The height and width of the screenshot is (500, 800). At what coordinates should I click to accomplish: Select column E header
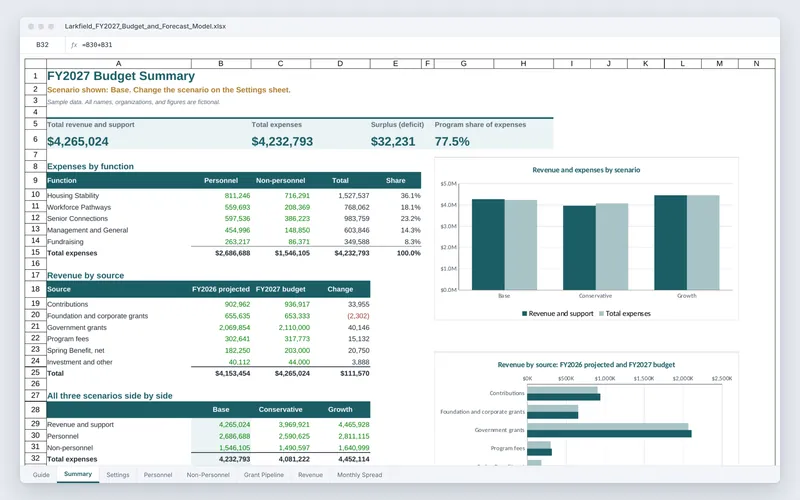coord(396,64)
